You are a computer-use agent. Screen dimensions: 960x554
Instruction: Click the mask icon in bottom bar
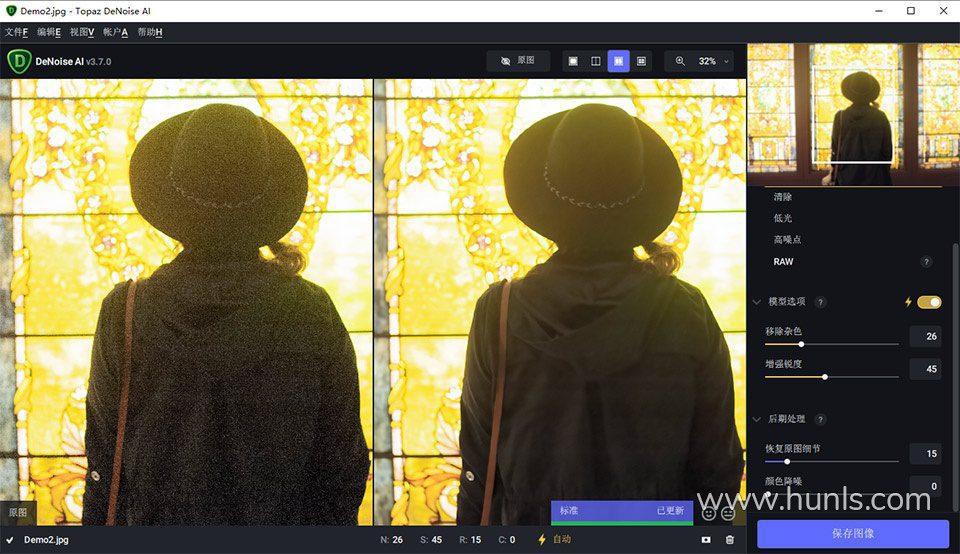pos(706,540)
